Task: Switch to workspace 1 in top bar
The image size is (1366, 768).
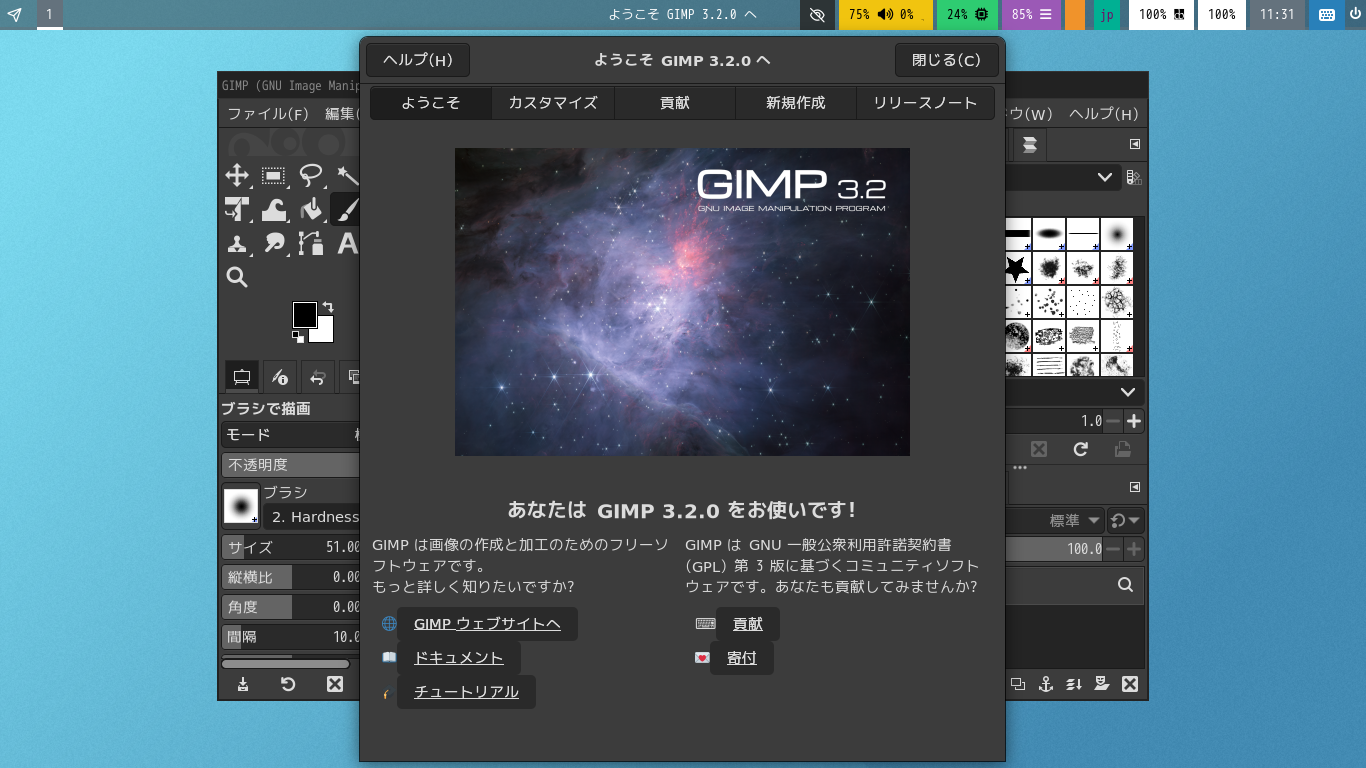Action: point(49,15)
